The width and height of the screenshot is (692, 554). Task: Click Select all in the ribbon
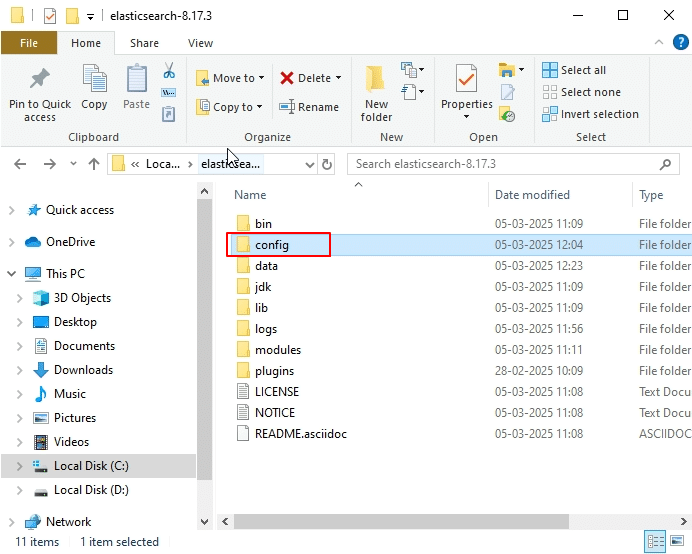click(x=574, y=70)
